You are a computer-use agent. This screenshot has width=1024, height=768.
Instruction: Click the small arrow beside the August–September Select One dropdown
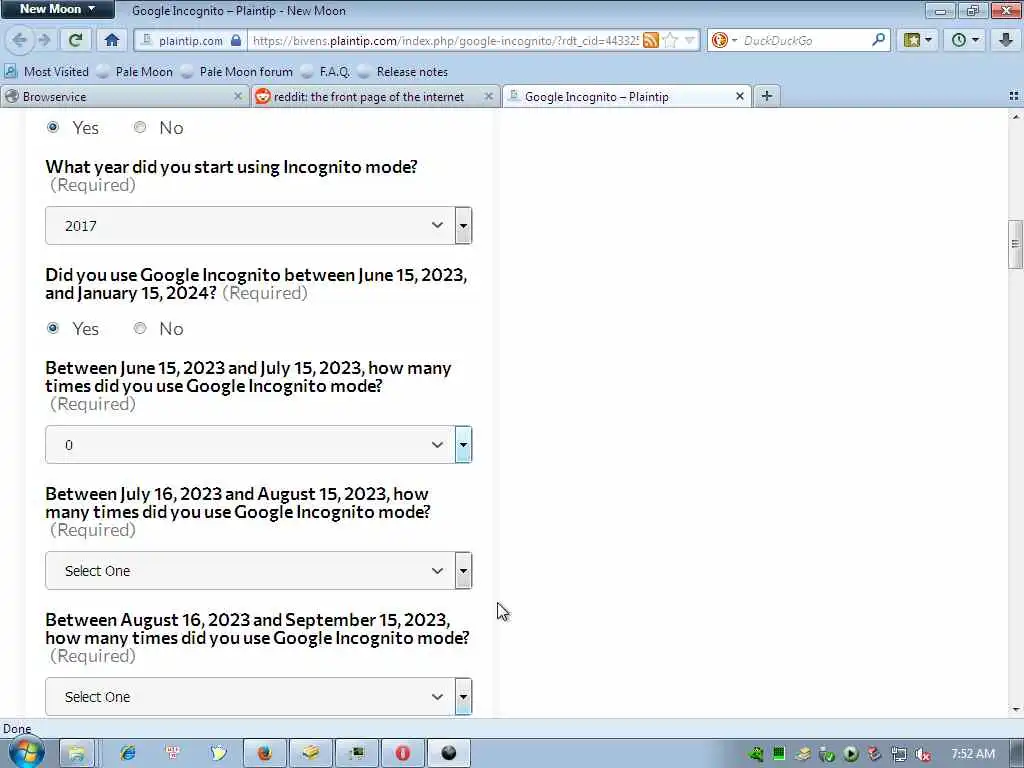(463, 696)
